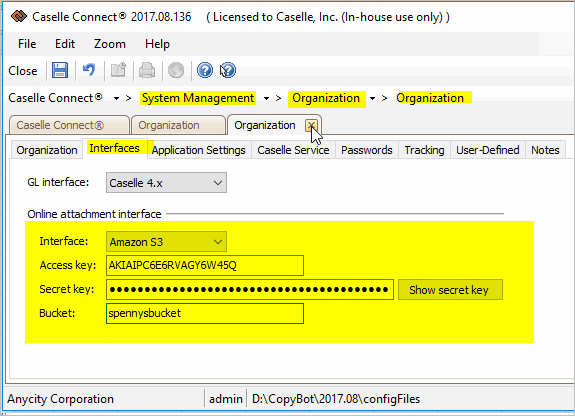Close the active Organization window tab
Screen dimensions: 575x416
[311, 126]
